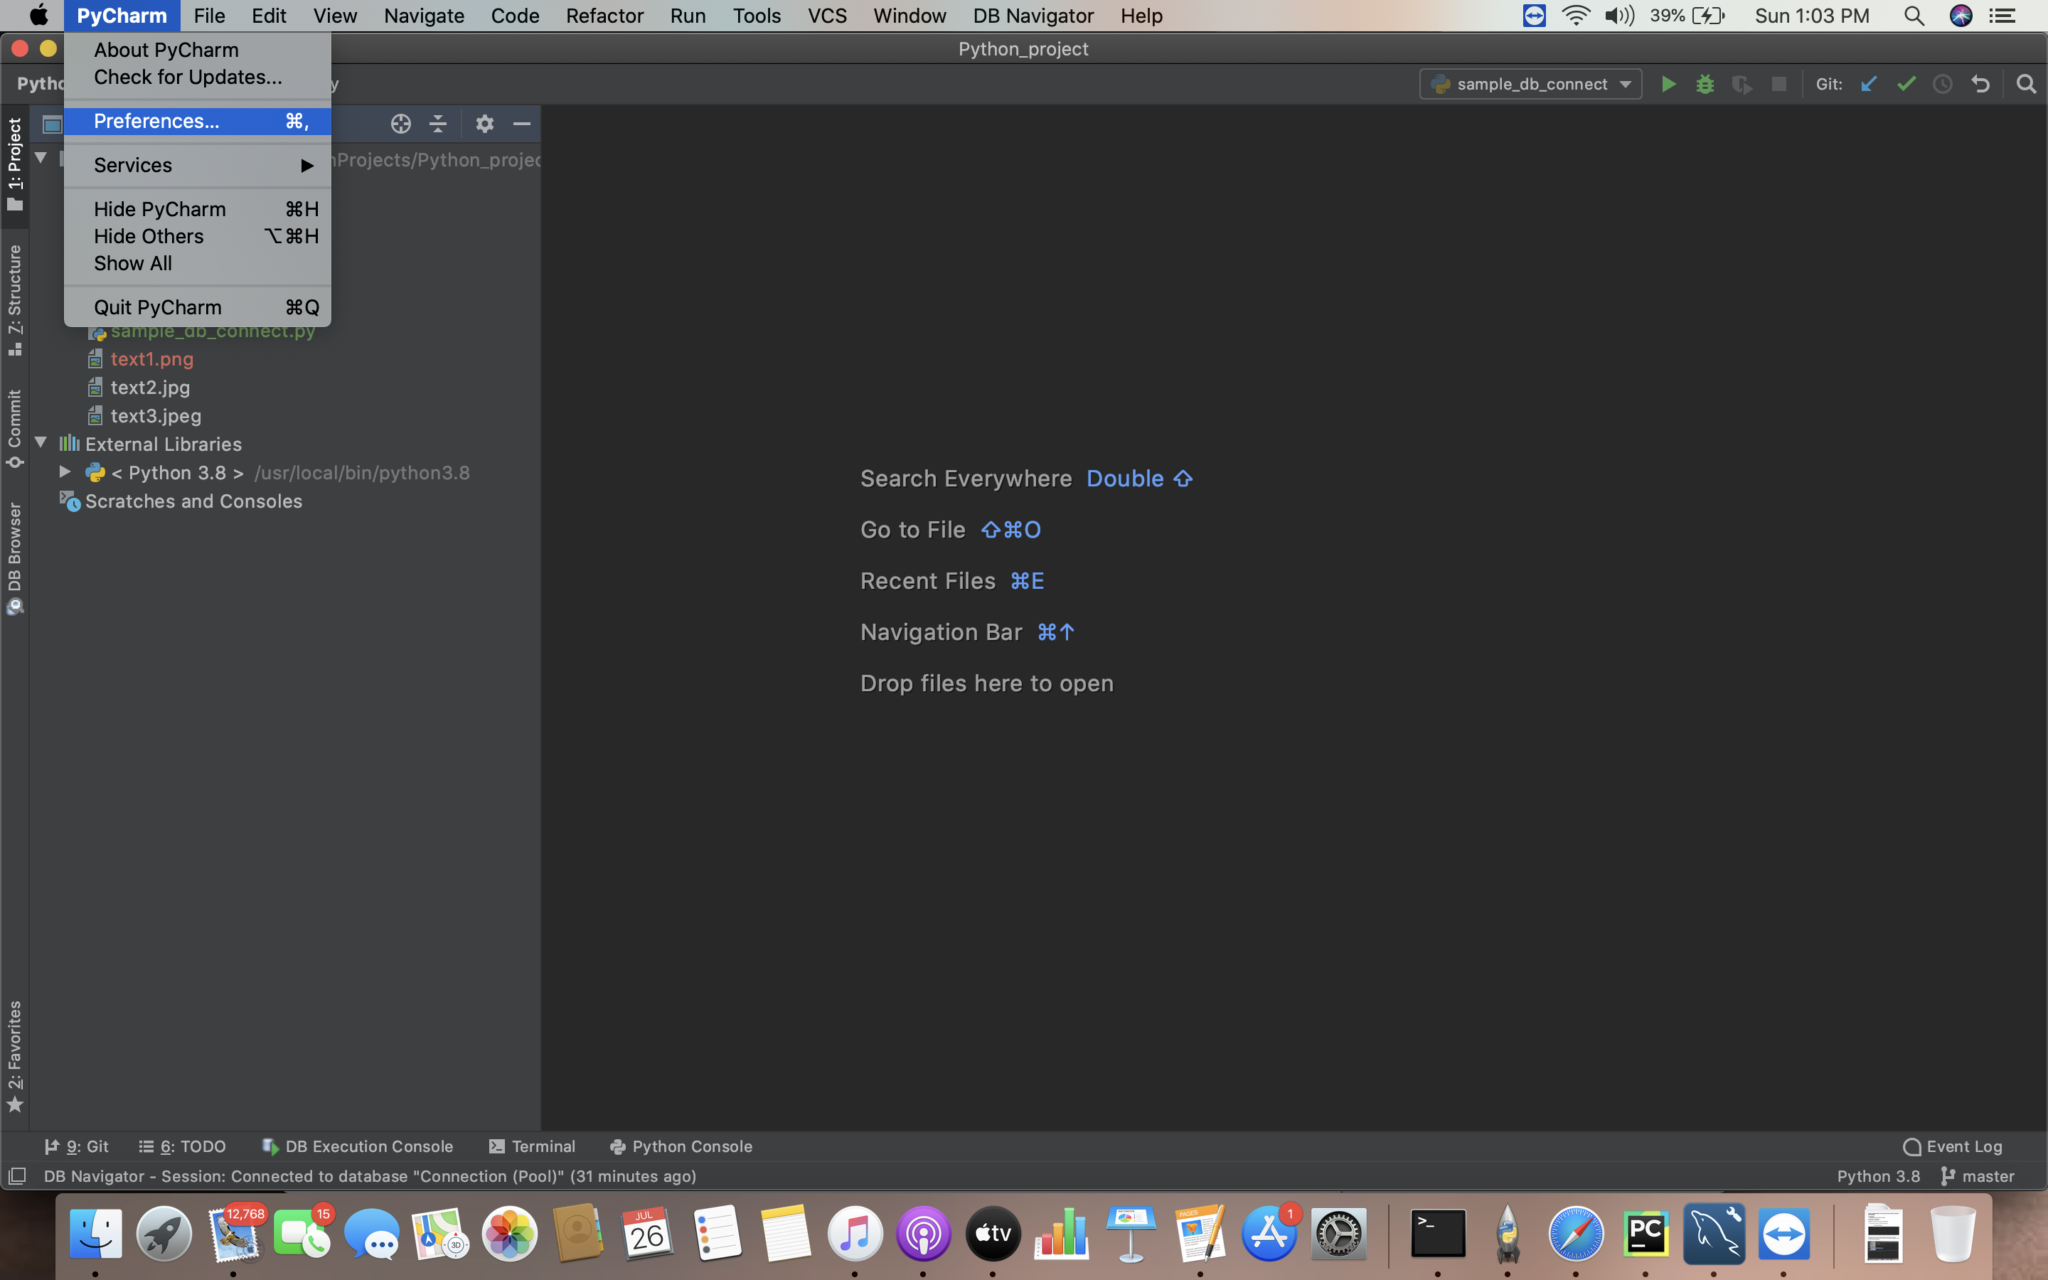Open the Refactor menu
The height and width of the screenshot is (1280, 2048).
pyautogui.click(x=604, y=16)
